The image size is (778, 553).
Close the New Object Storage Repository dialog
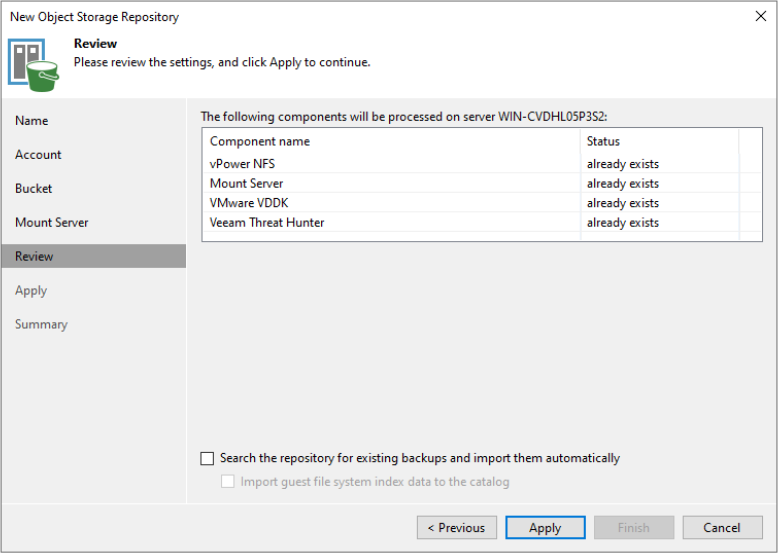(761, 16)
